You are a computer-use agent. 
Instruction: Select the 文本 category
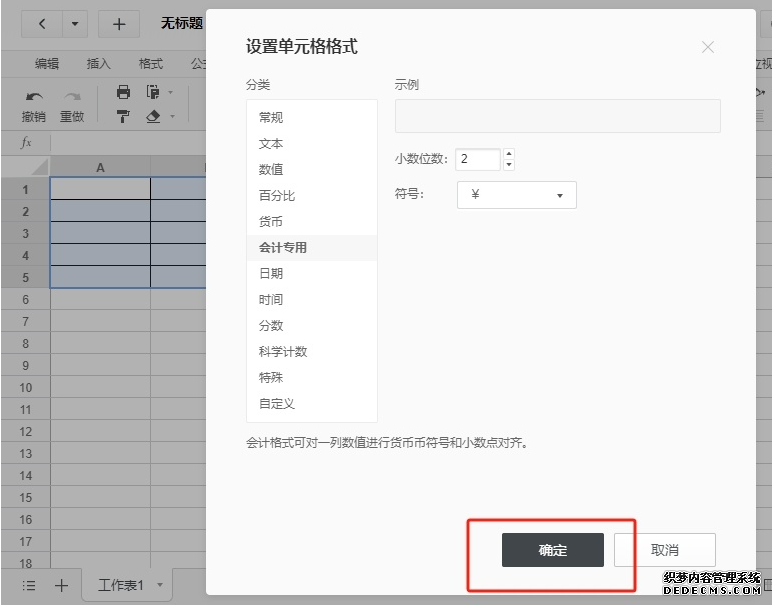click(x=312, y=144)
